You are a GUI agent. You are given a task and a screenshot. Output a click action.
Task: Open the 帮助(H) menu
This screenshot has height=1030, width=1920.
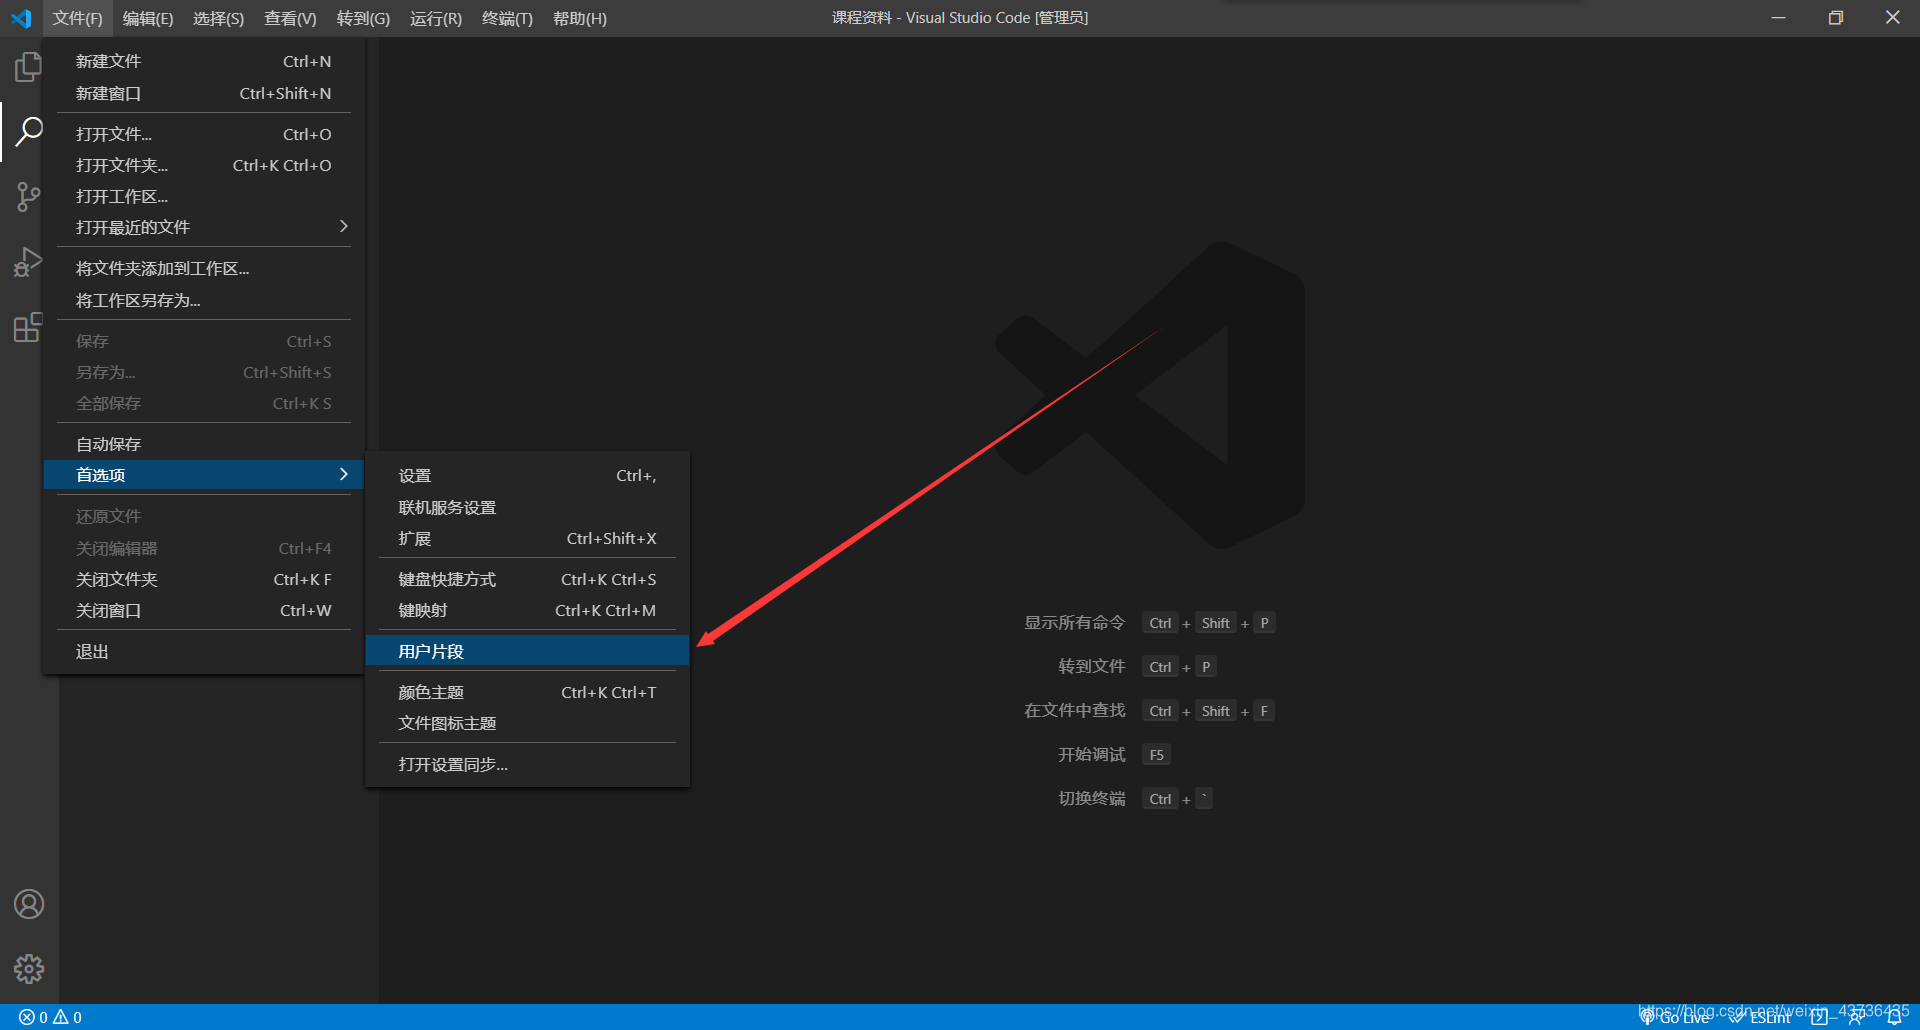pos(579,18)
